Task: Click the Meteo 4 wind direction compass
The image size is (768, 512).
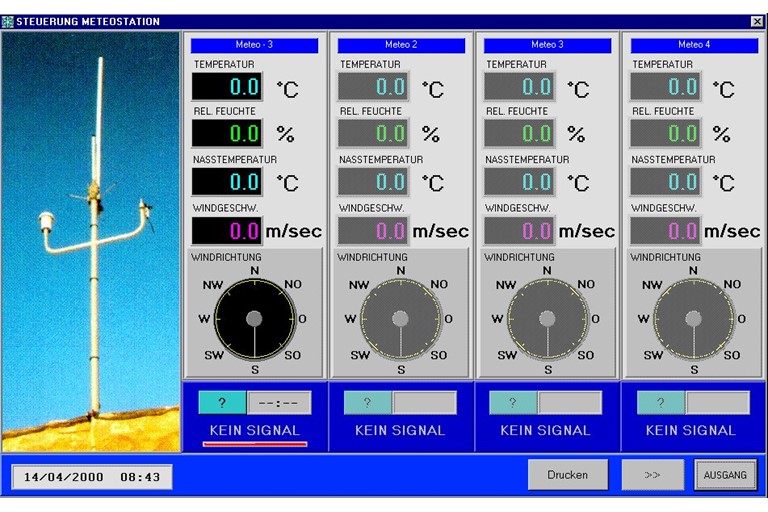Action: coord(694,319)
